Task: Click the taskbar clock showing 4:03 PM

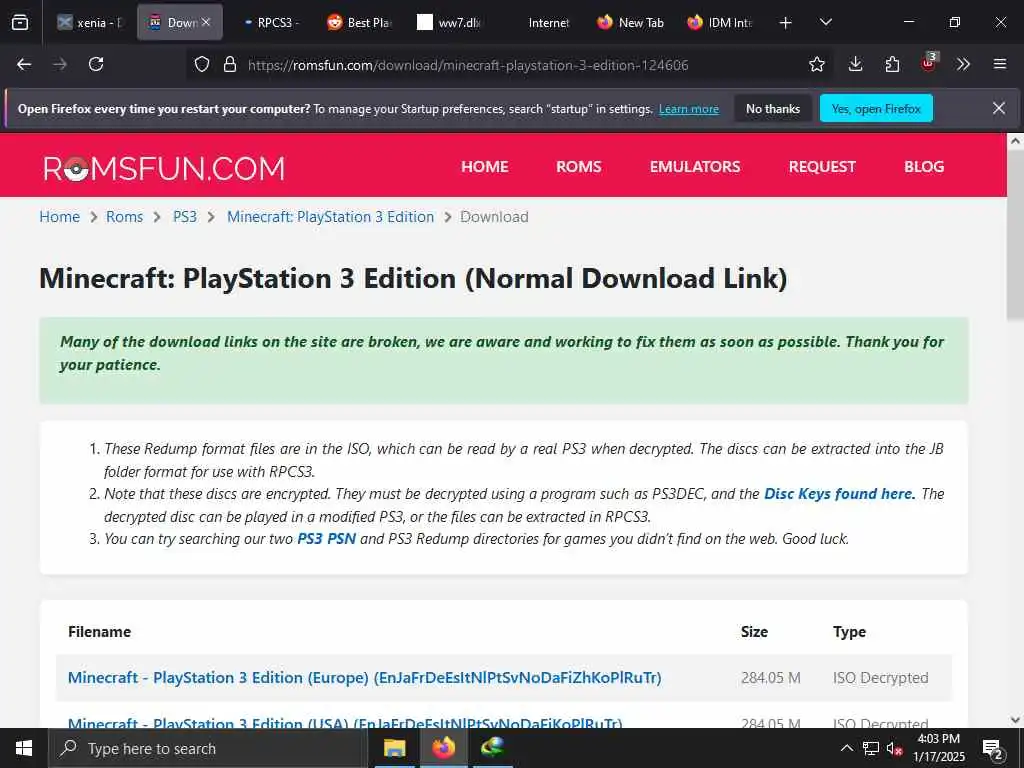Action: [939, 748]
